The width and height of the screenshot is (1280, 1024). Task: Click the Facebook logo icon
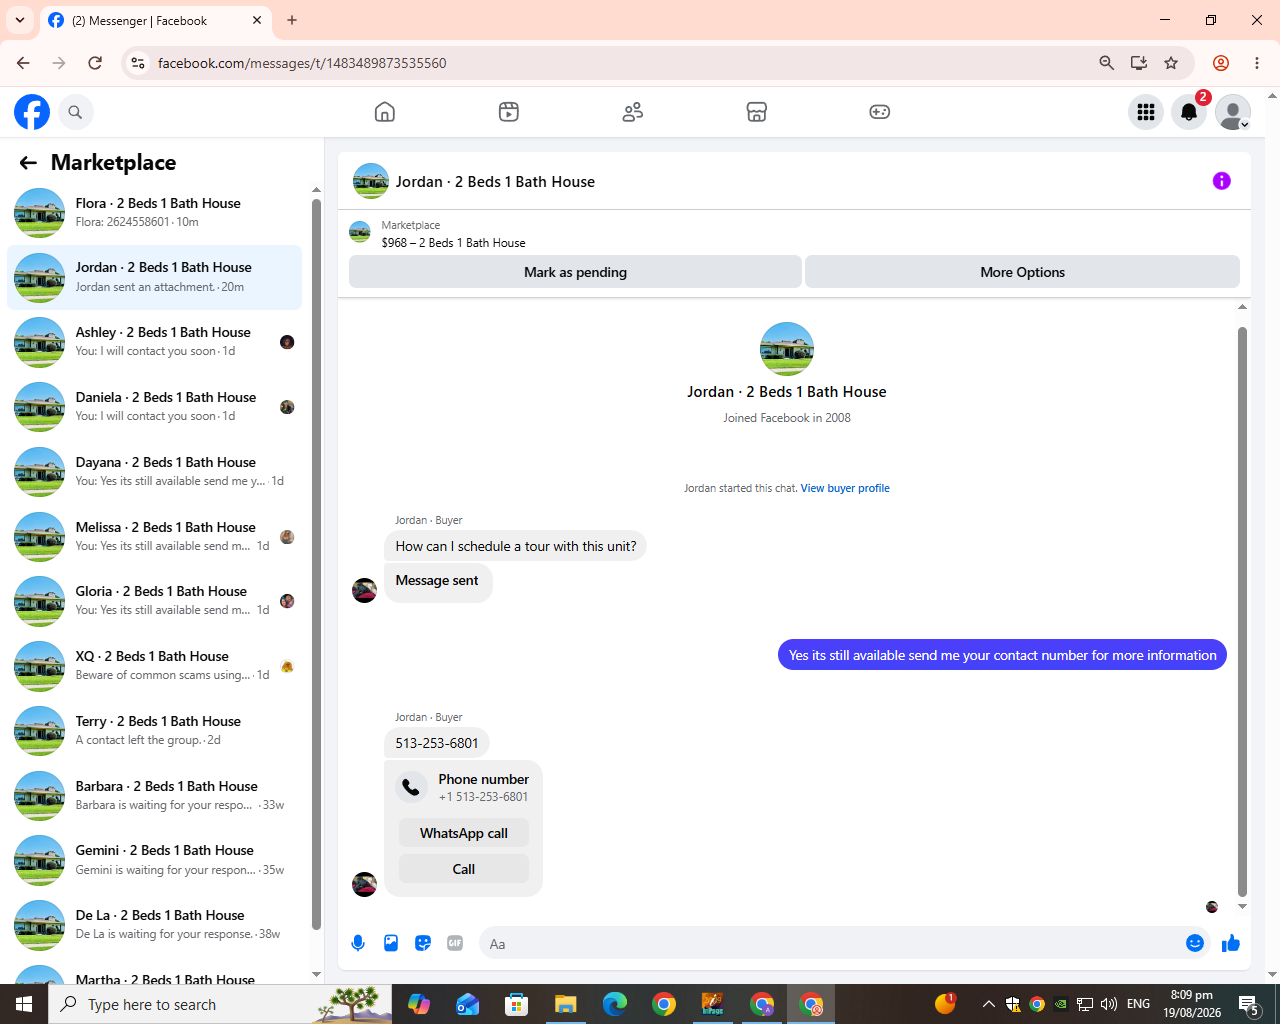click(x=32, y=112)
